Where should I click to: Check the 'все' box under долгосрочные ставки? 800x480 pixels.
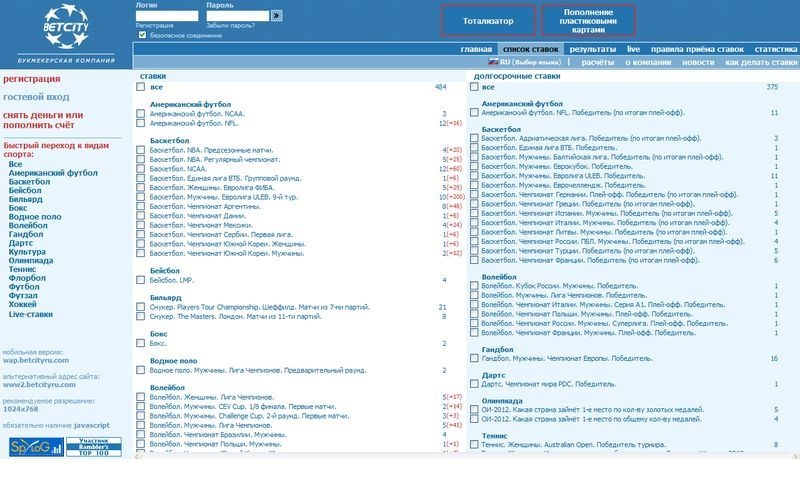474,87
